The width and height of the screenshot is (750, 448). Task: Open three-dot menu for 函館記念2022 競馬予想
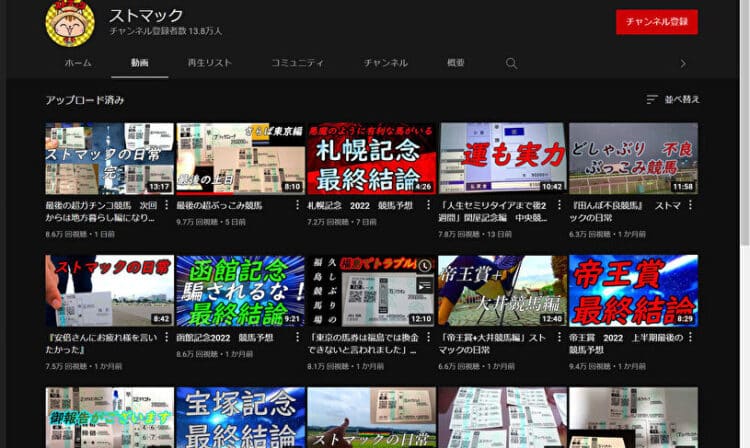coord(298,337)
